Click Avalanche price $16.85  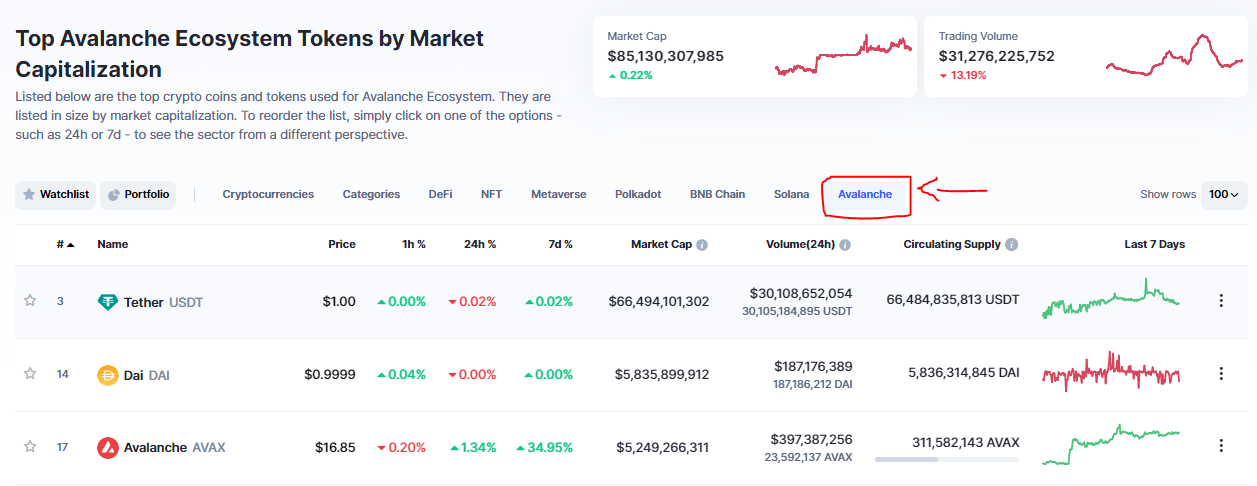(x=335, y=447)
